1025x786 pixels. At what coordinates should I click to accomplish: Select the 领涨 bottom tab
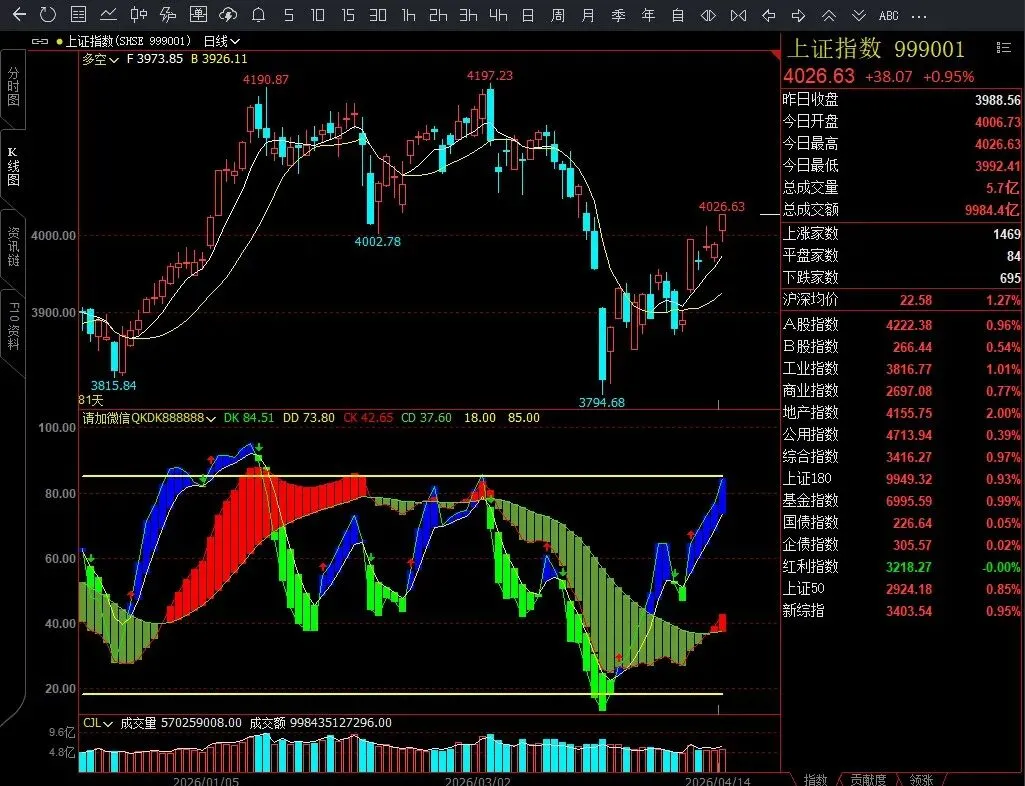tap(921, 779)
